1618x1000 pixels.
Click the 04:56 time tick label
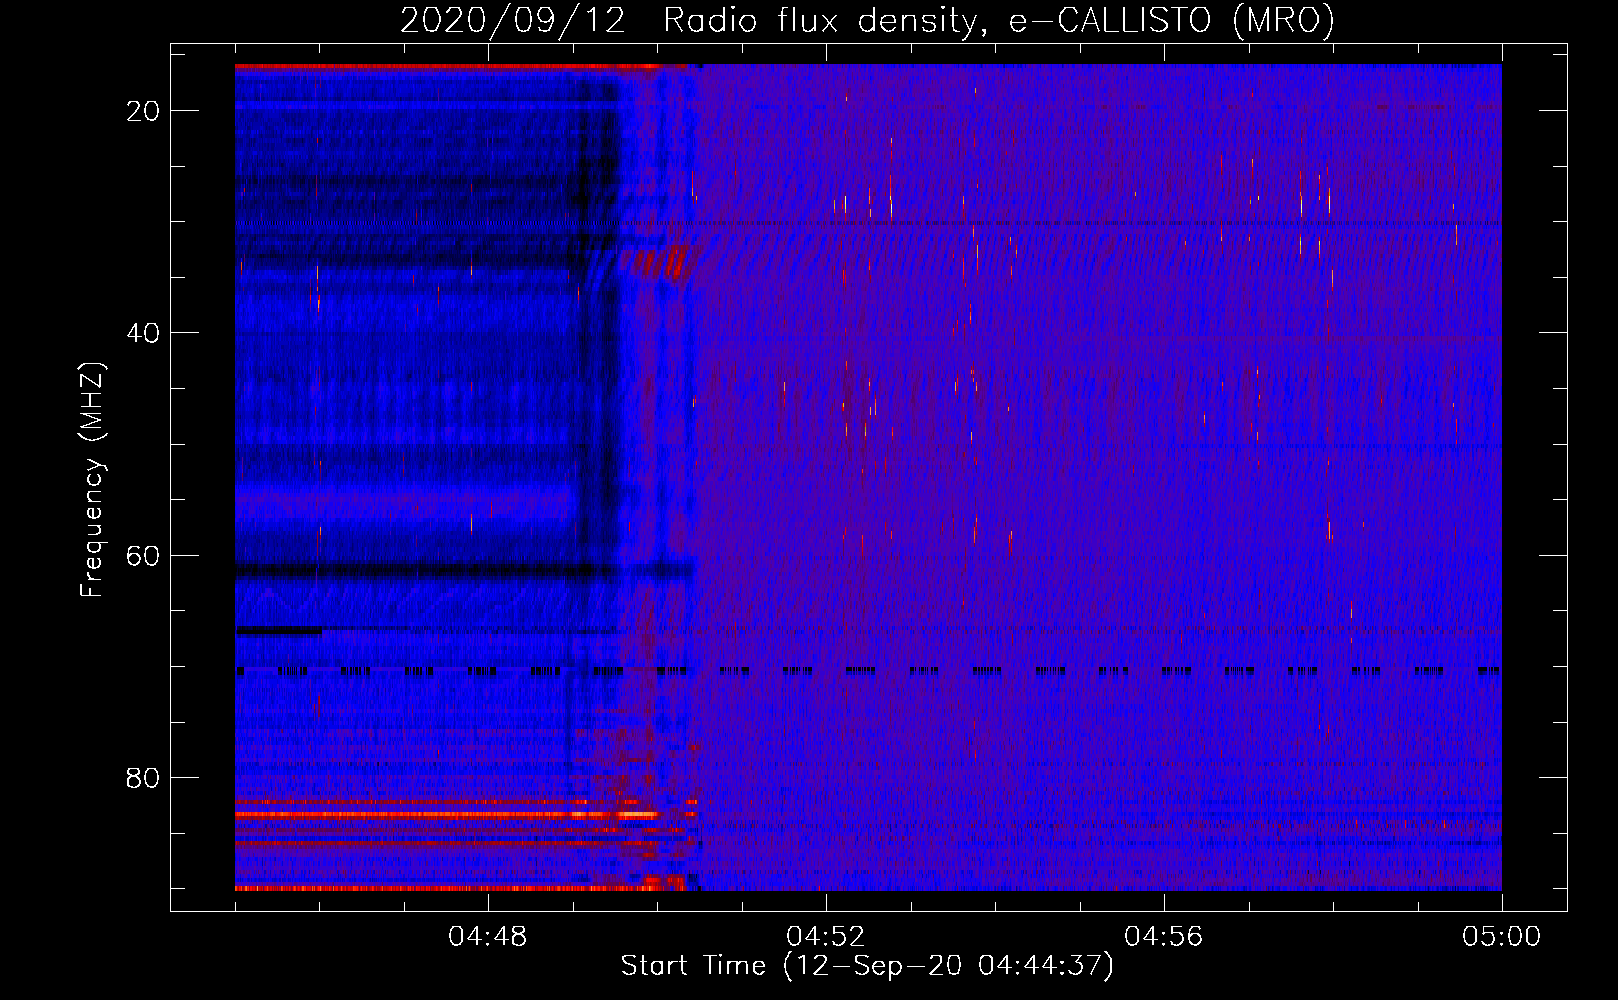pos(1164,937)
